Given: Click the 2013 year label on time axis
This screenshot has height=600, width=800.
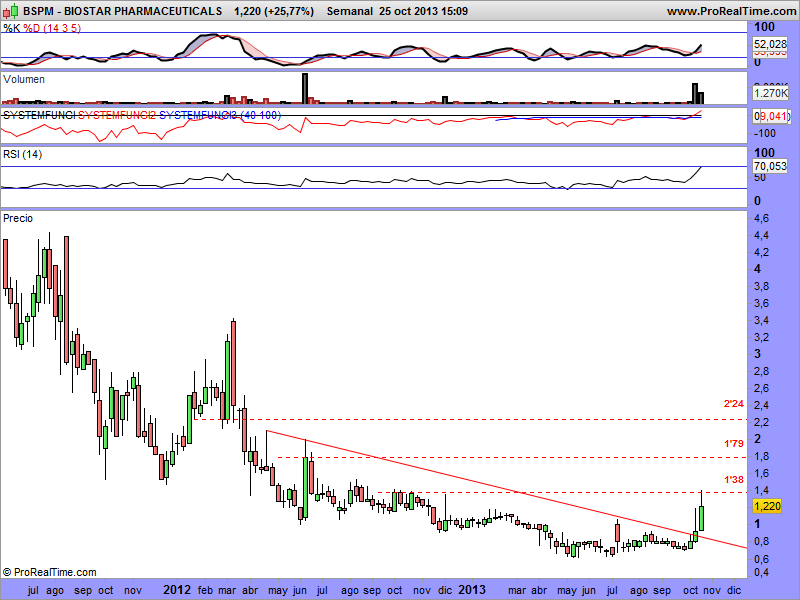Looking at the screenshot, I should (472, 590).
